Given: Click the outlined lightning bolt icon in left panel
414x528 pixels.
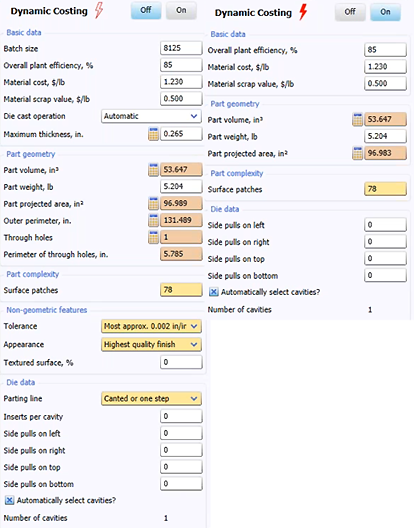Looking at the screenshot, I should tap(99, 10).
